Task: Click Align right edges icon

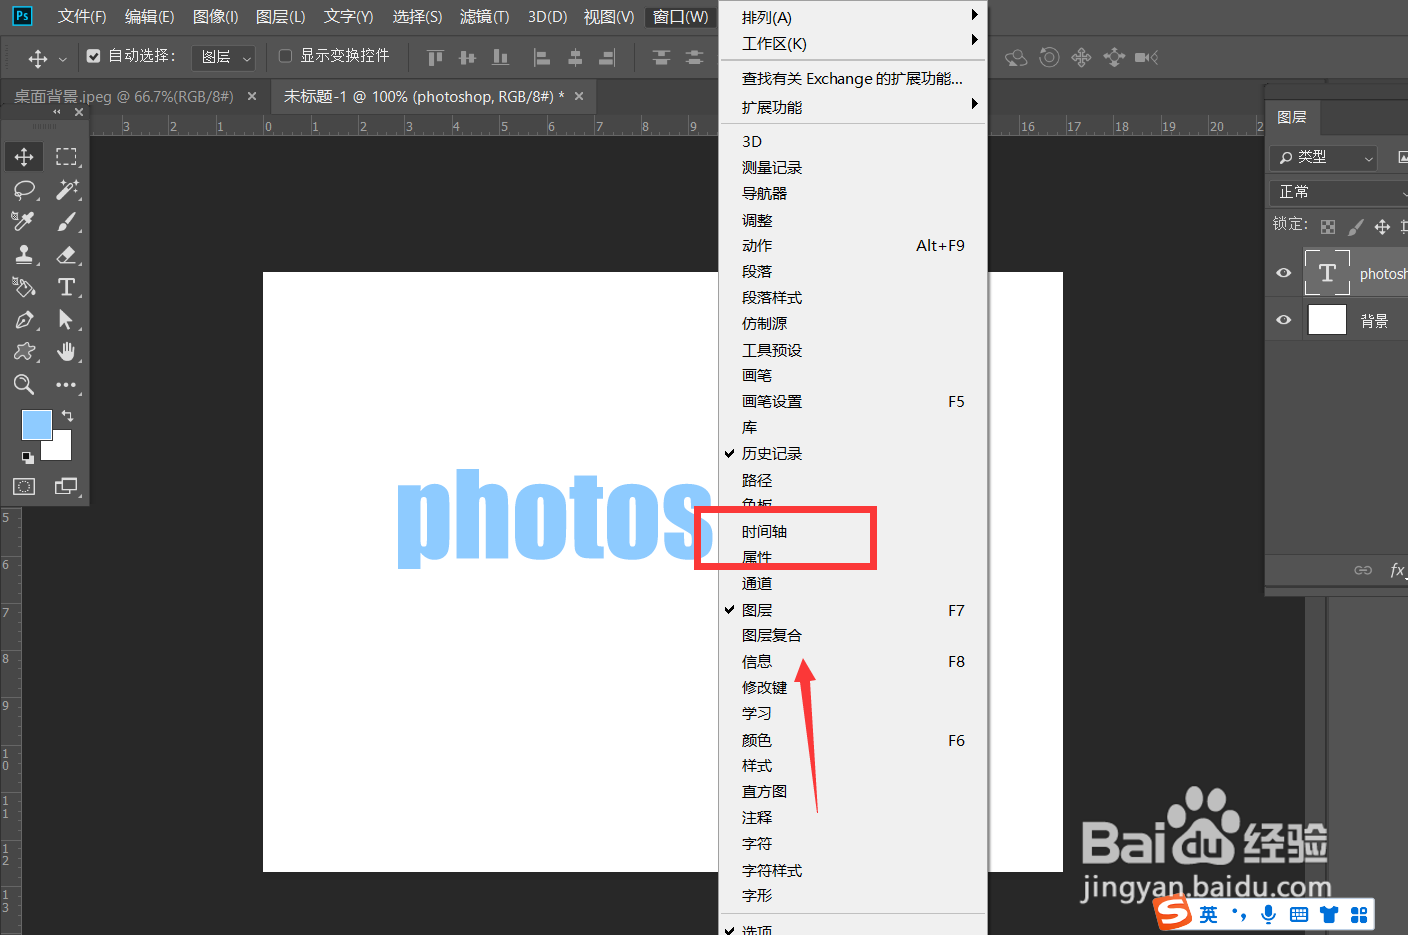Action: coord(607,58)
